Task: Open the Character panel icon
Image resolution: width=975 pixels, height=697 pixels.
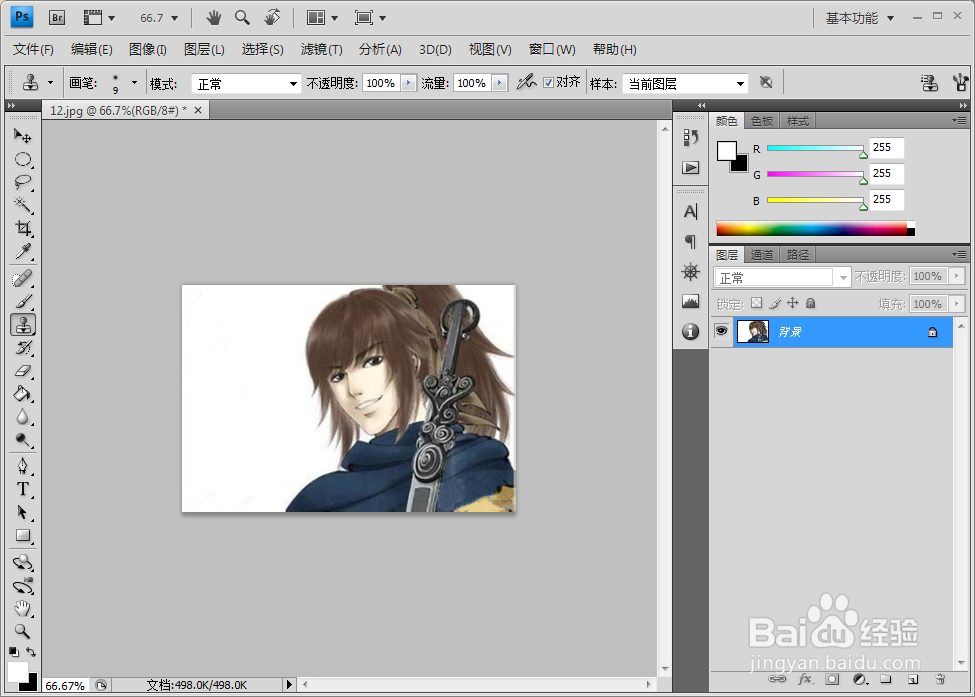Action: pyautogui.click(x=690, y=212)
